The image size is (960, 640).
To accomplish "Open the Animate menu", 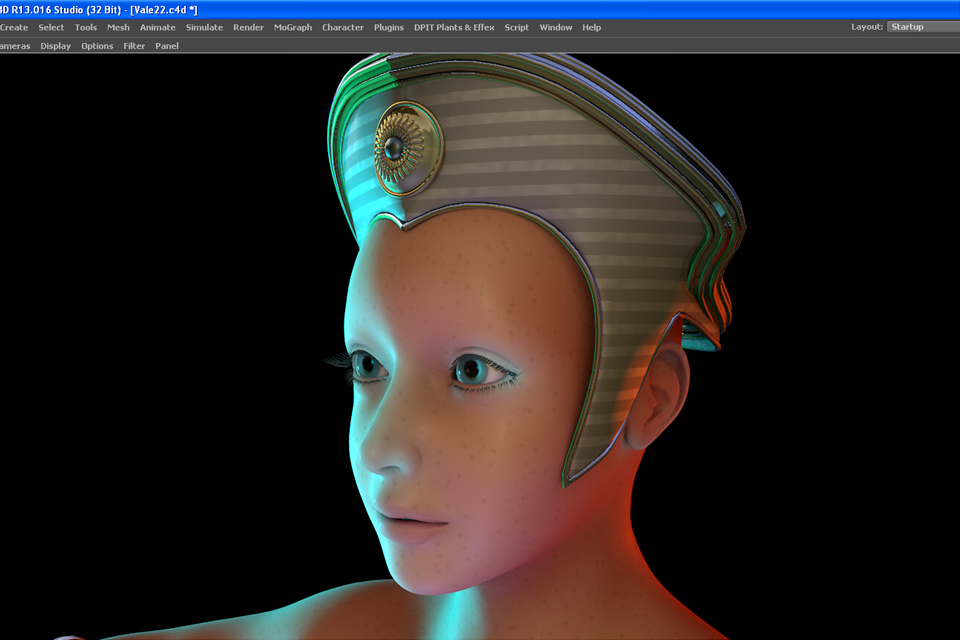I will [157, 28].
